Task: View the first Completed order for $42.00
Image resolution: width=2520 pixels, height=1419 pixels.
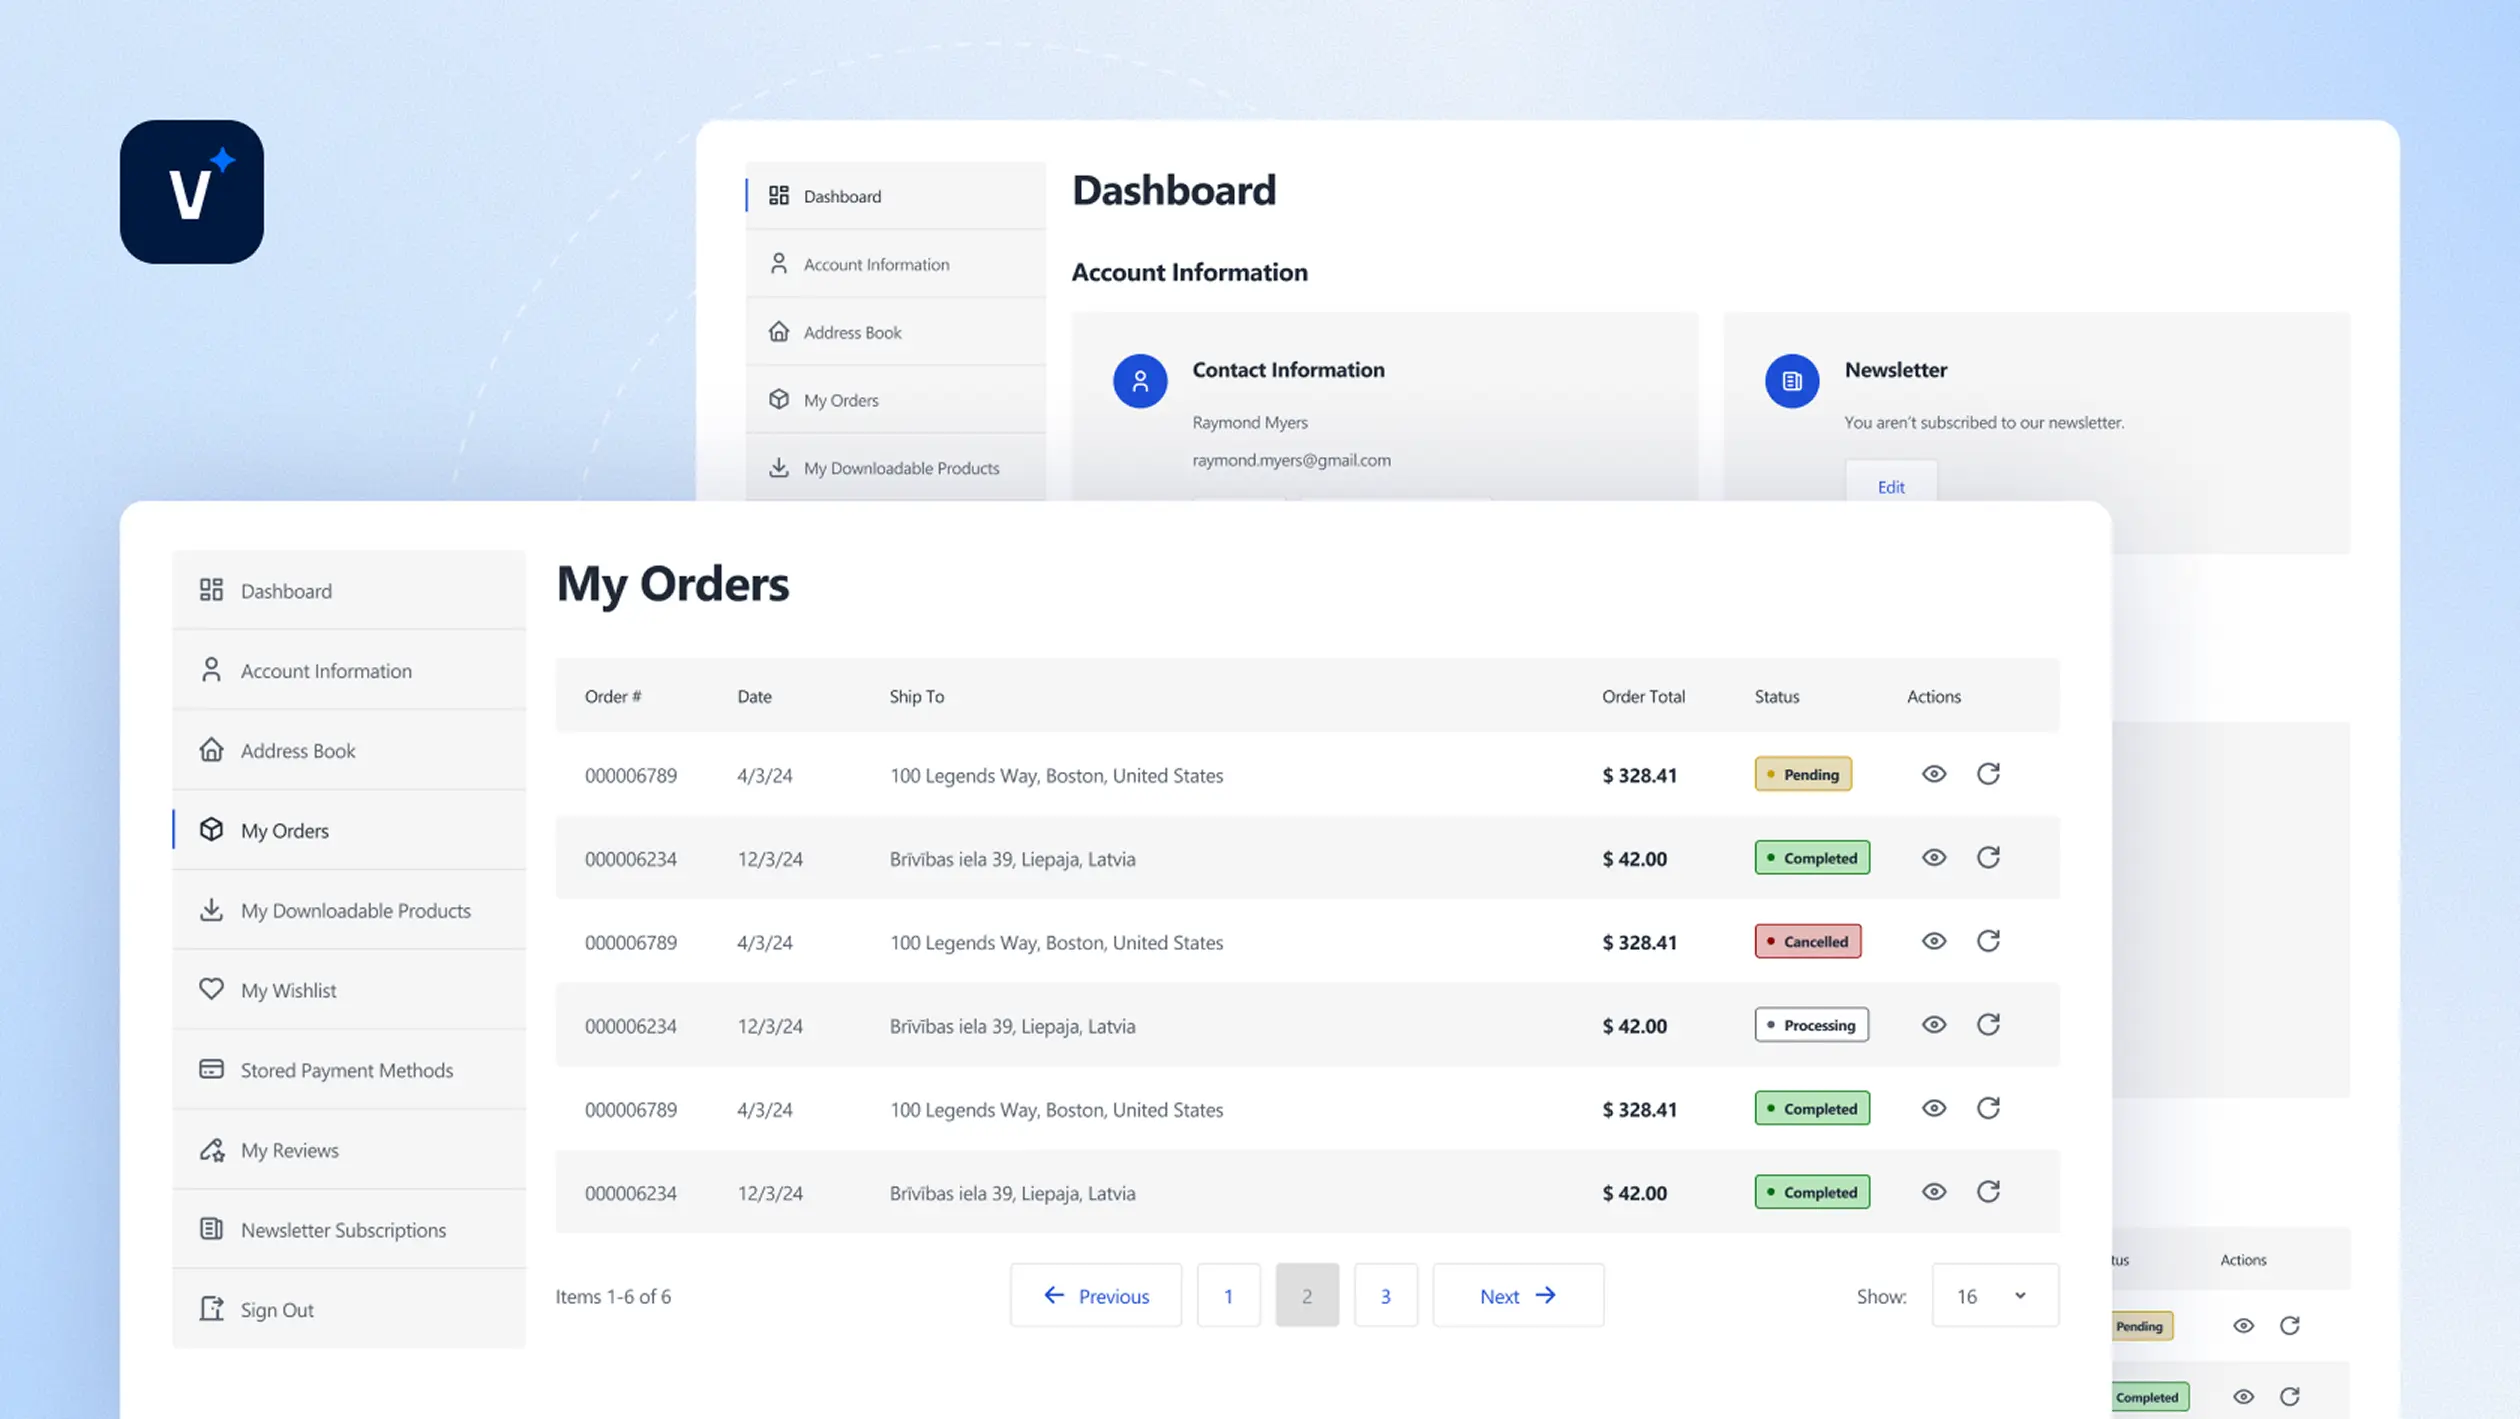Action: click(x=1933, y=857)
